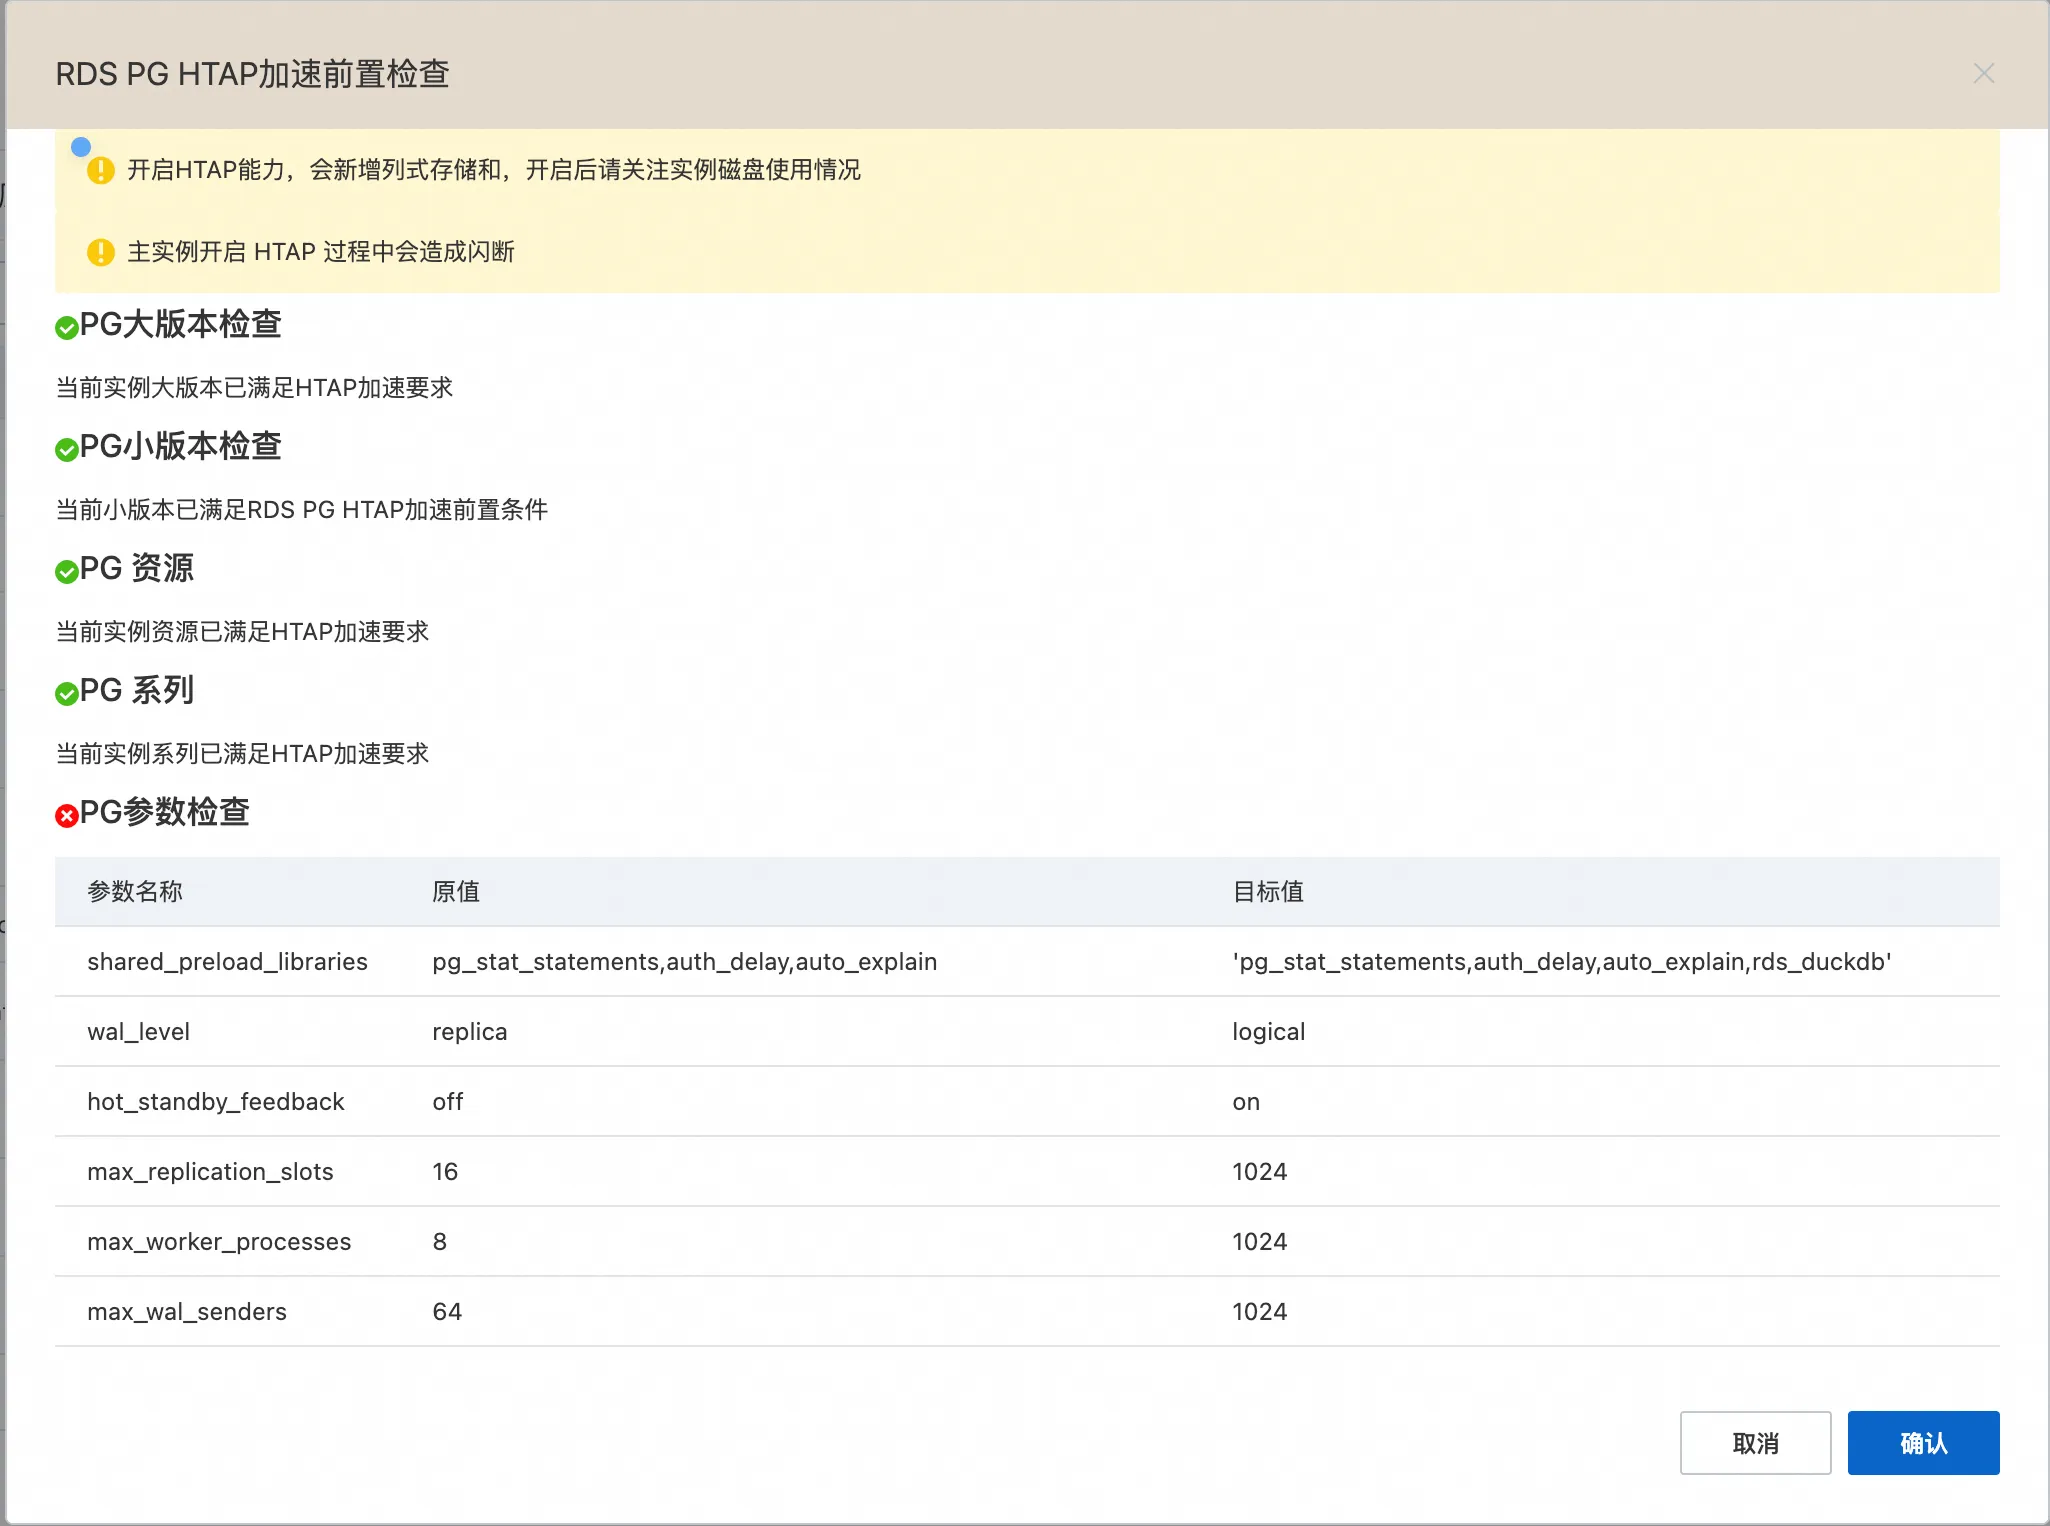Click the 原值 column header
2050x1526 pixels.
point(456,892)
